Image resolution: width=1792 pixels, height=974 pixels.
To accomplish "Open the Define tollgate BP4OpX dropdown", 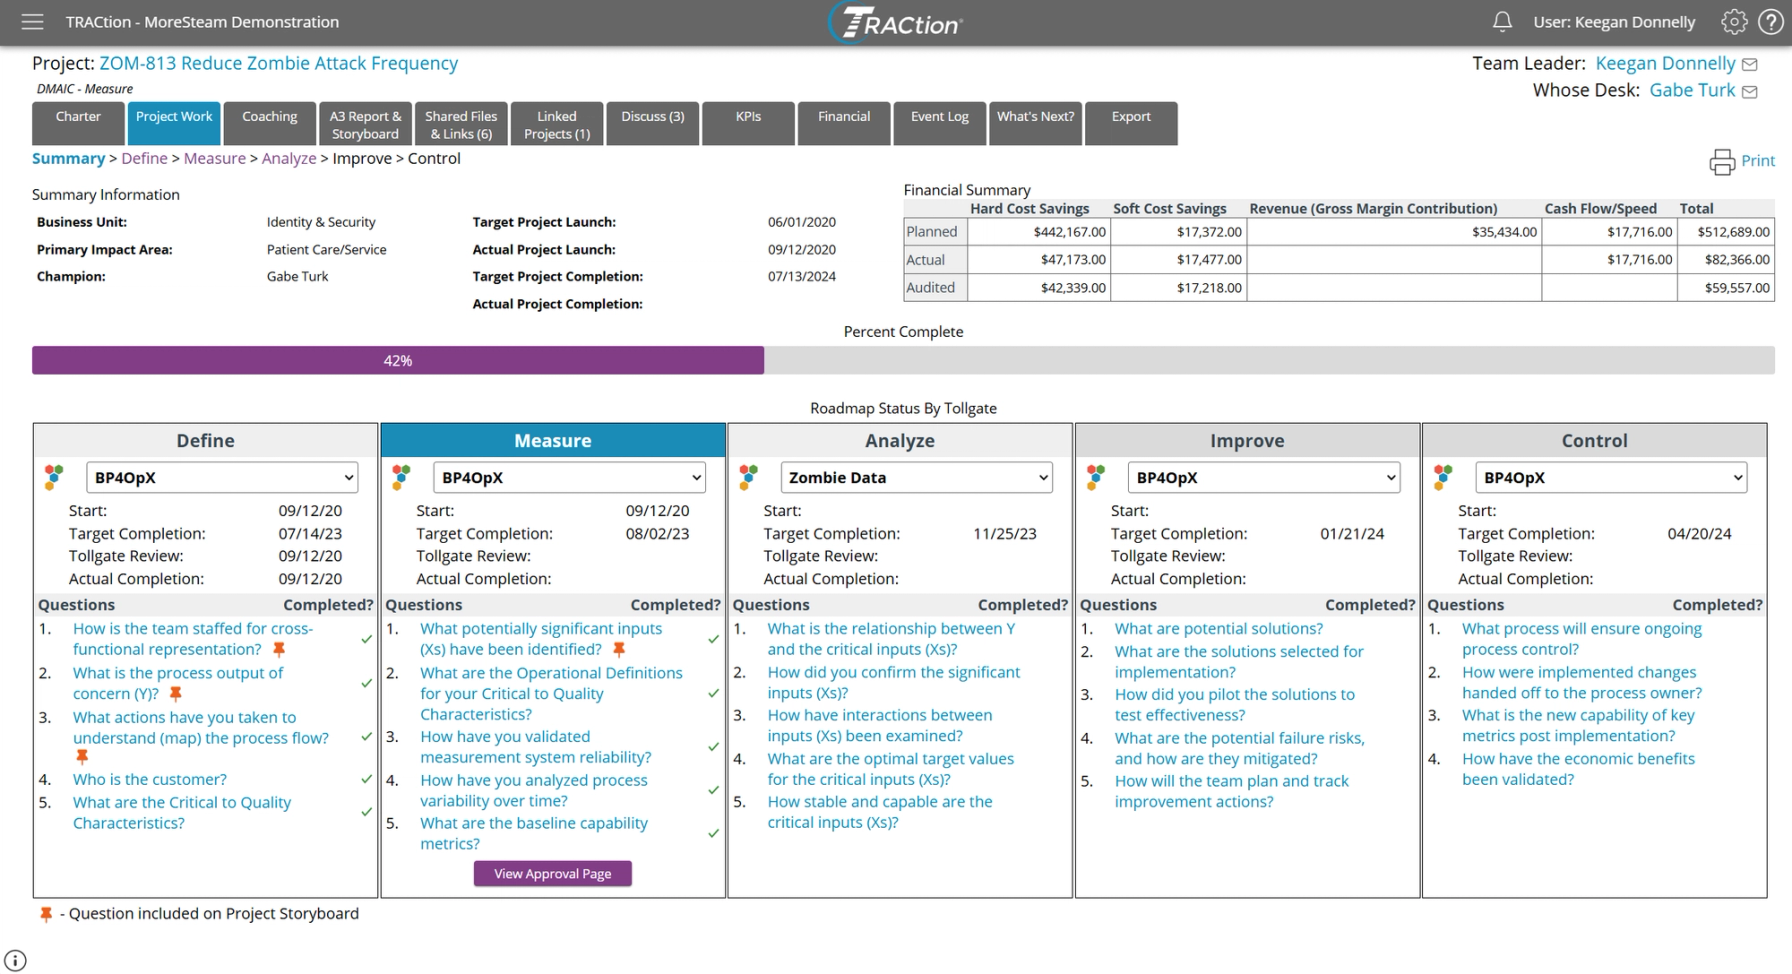I will (x=222, y=478).
